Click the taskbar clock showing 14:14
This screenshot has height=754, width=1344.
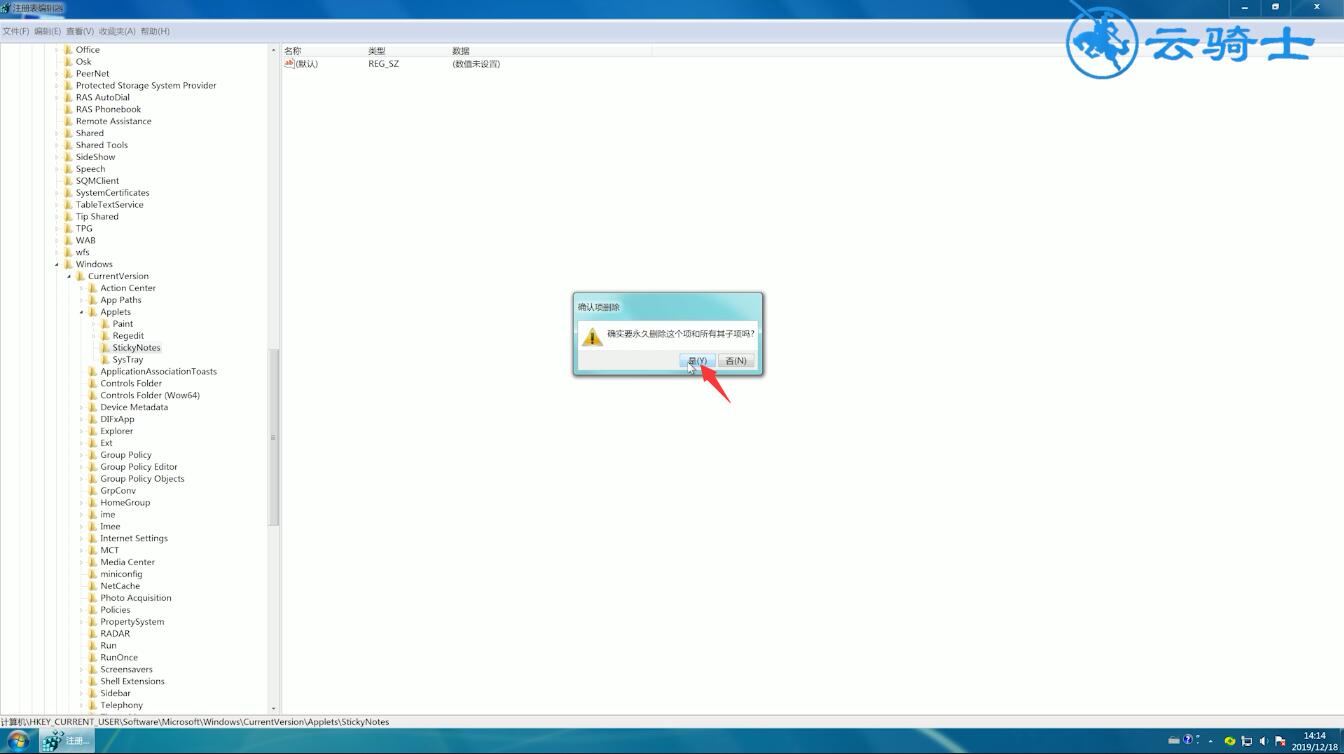click(1314, 741)
